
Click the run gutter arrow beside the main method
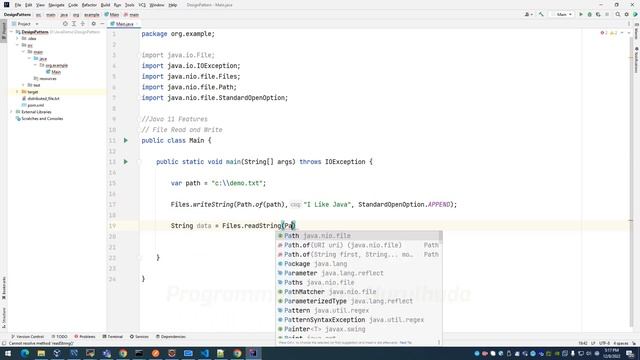click(x=126, y=162)
